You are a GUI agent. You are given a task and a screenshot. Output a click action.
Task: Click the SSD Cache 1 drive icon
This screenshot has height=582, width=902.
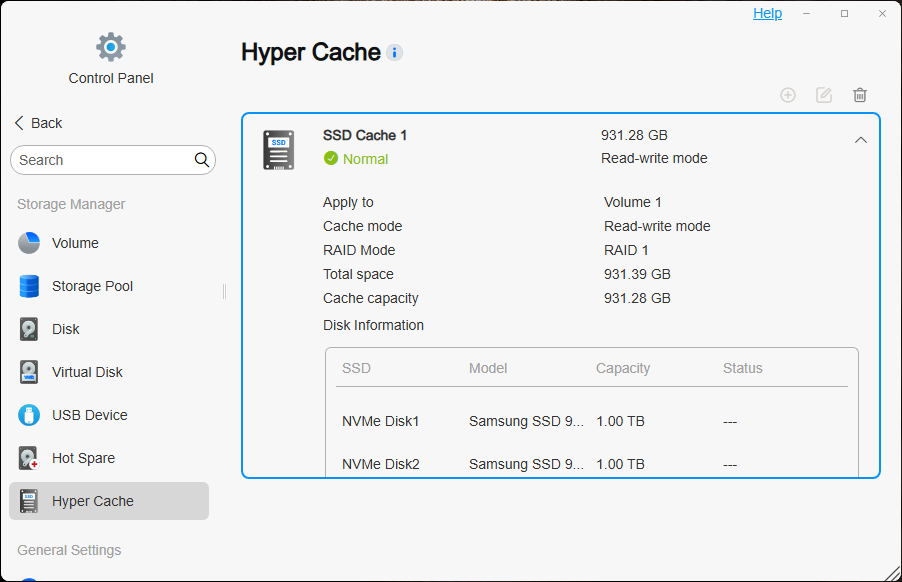279,150
